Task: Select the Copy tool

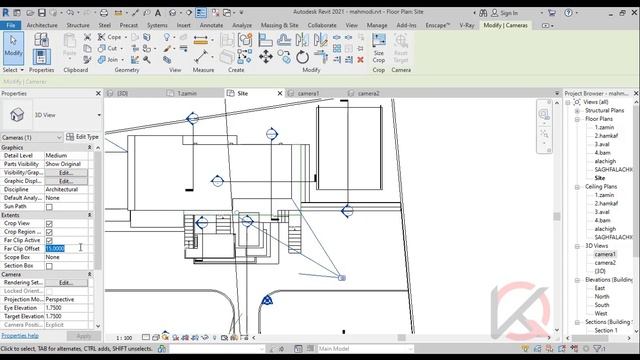Action: pyautogui.click(x=284, y=57)
